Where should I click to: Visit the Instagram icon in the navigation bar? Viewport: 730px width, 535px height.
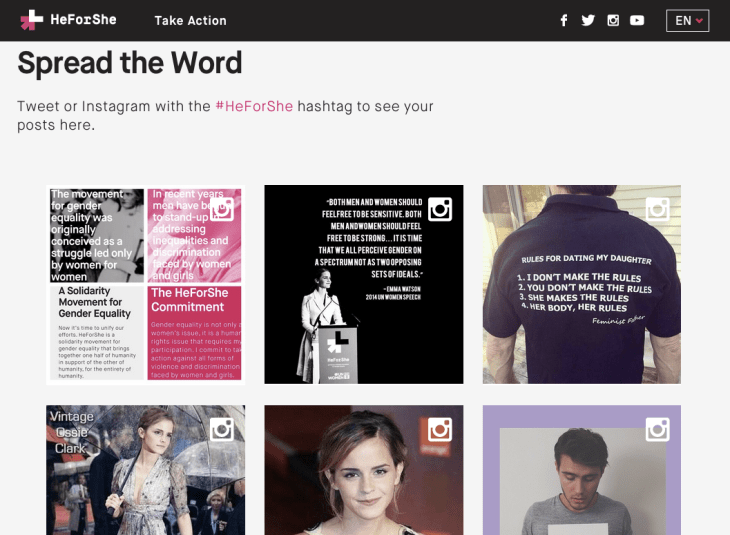click(613, 20)
